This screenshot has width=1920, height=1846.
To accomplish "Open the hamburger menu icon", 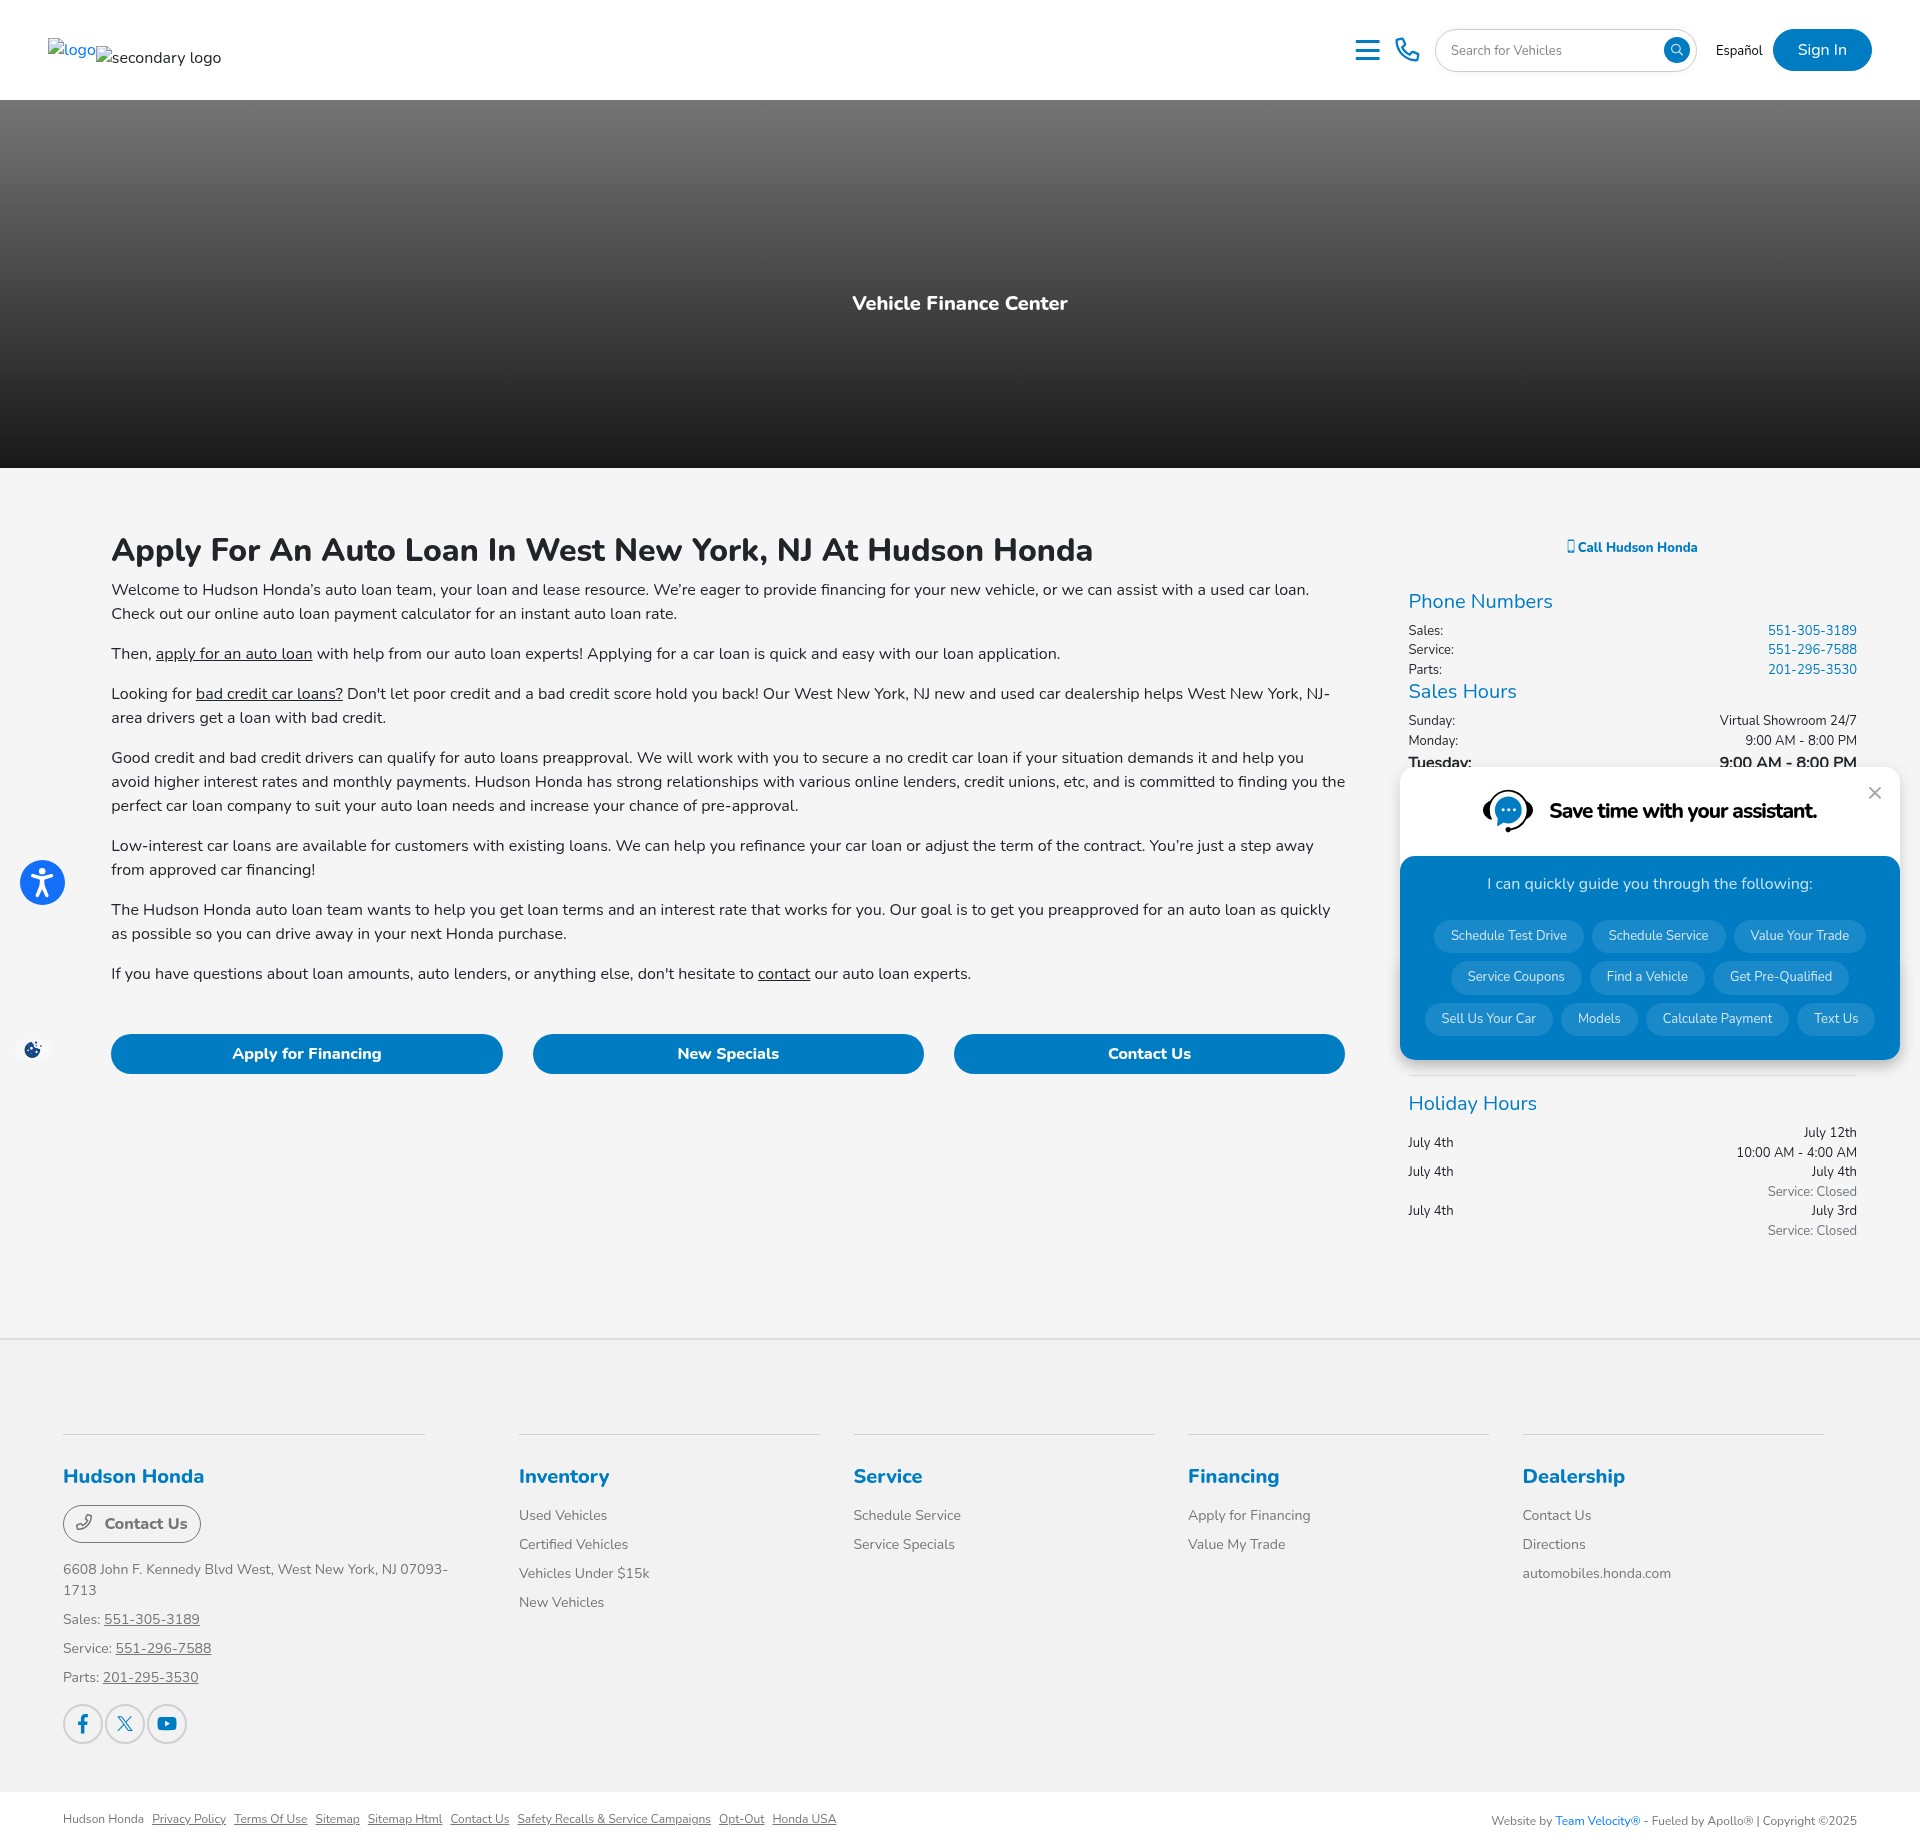I will 1367,50.
